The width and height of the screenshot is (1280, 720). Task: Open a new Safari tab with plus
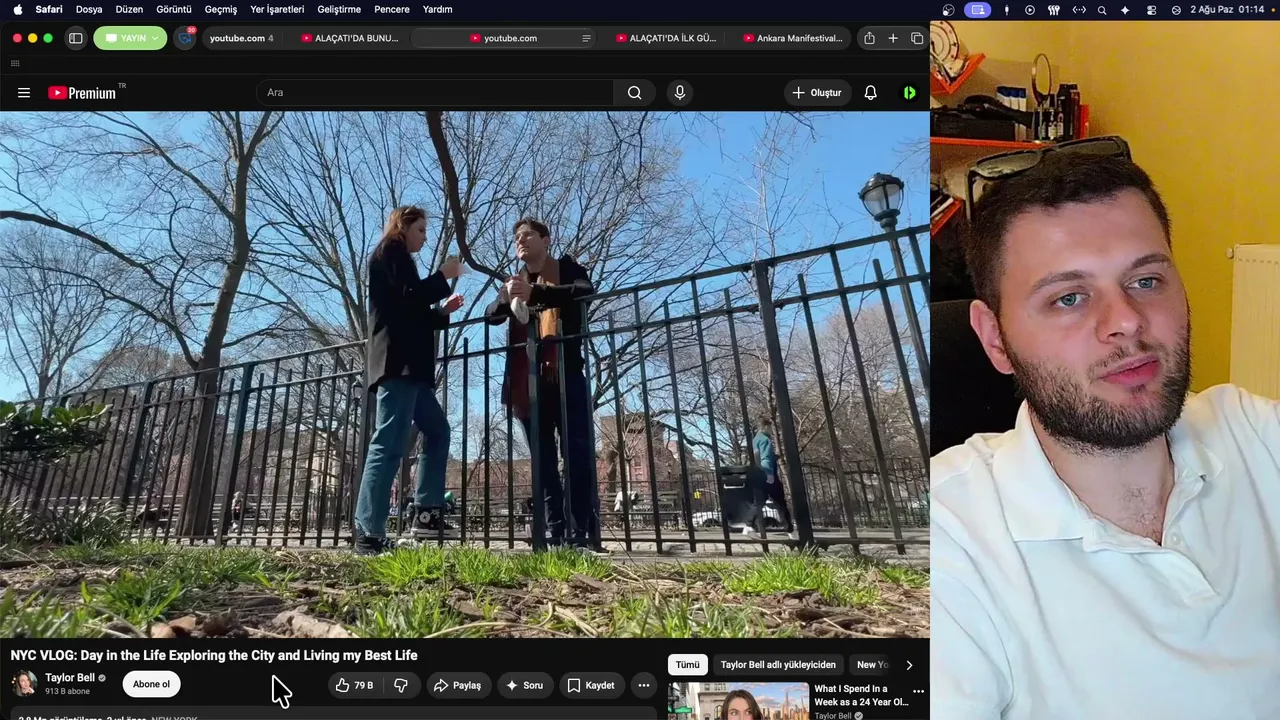(893, 38)
